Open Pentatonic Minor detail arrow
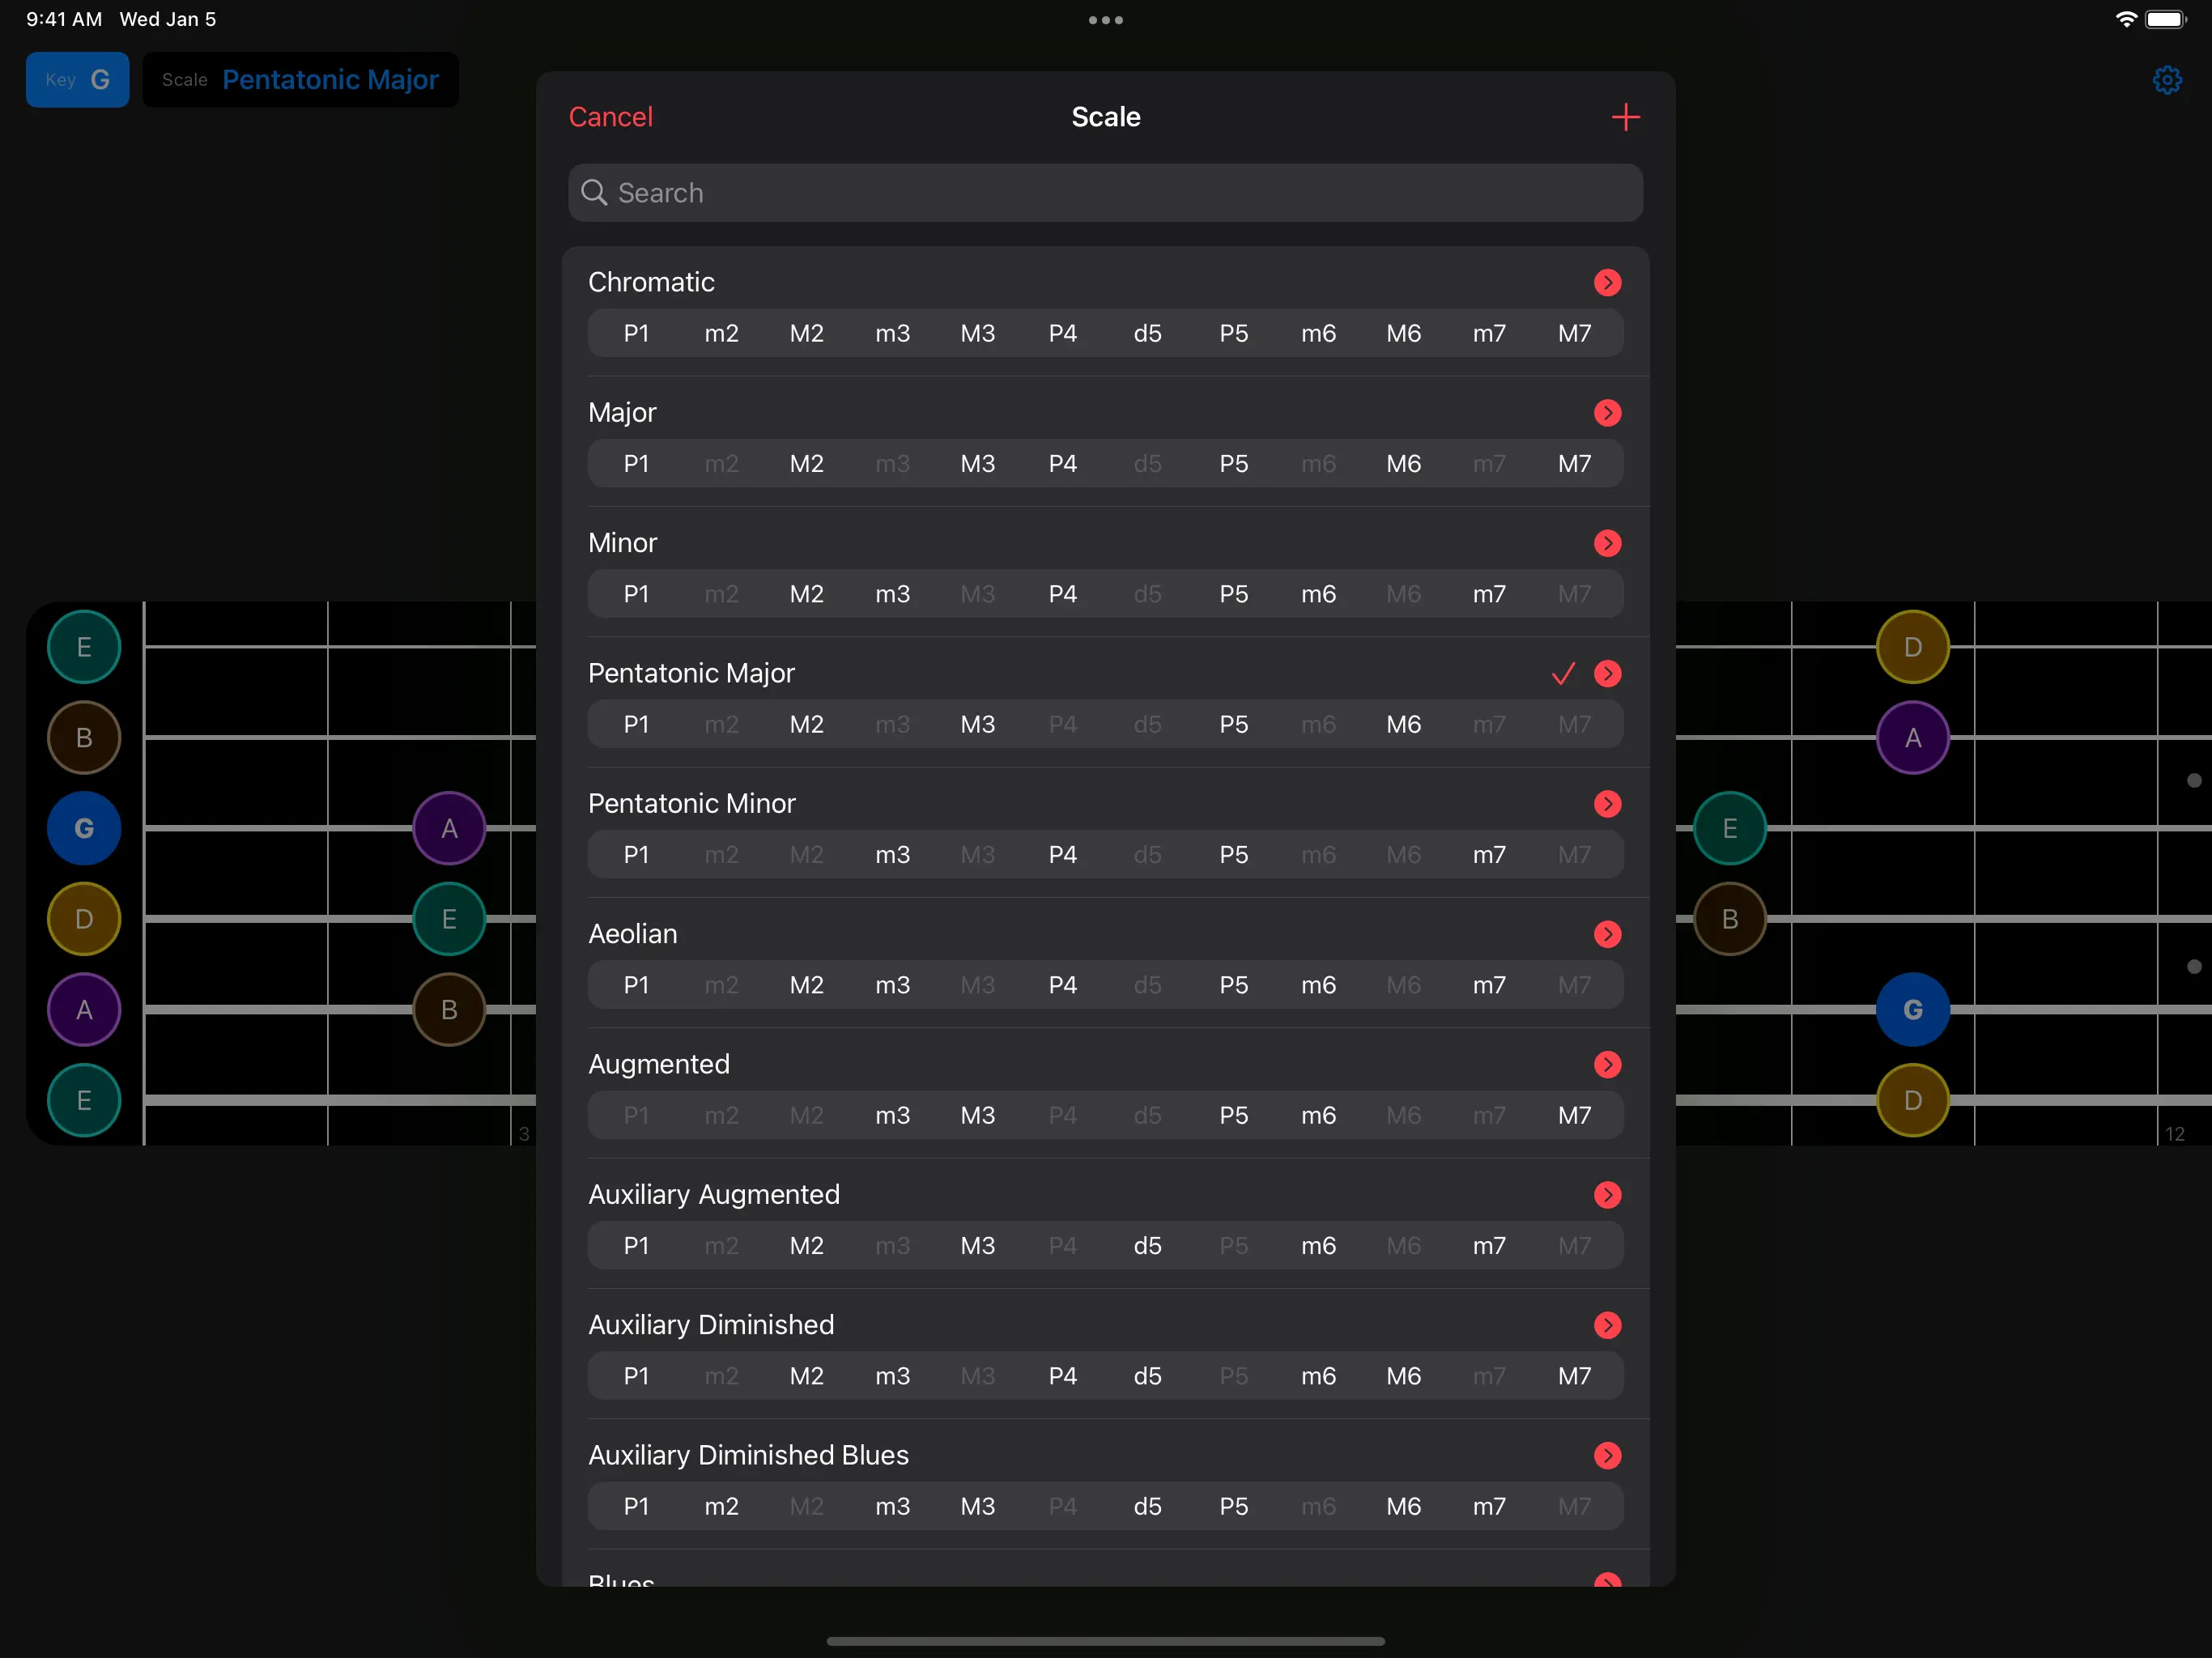The width and height of the screenshot is (2212, 1658). click(1607, 803)
